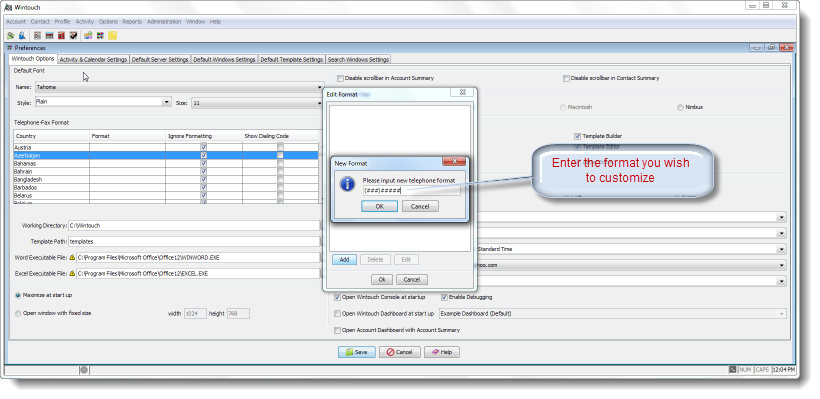Screen dimensions: 820x399
Task: Switch to Search Windows Settings tab
Action: [358, 60]
